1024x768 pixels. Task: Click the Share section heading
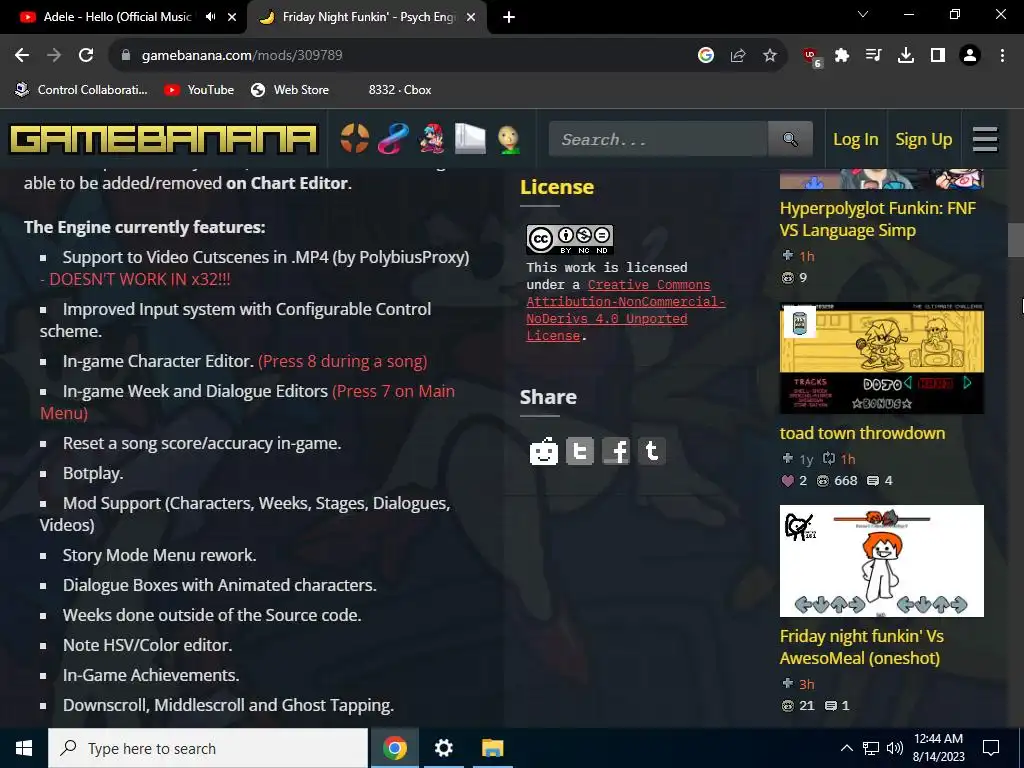549,397
